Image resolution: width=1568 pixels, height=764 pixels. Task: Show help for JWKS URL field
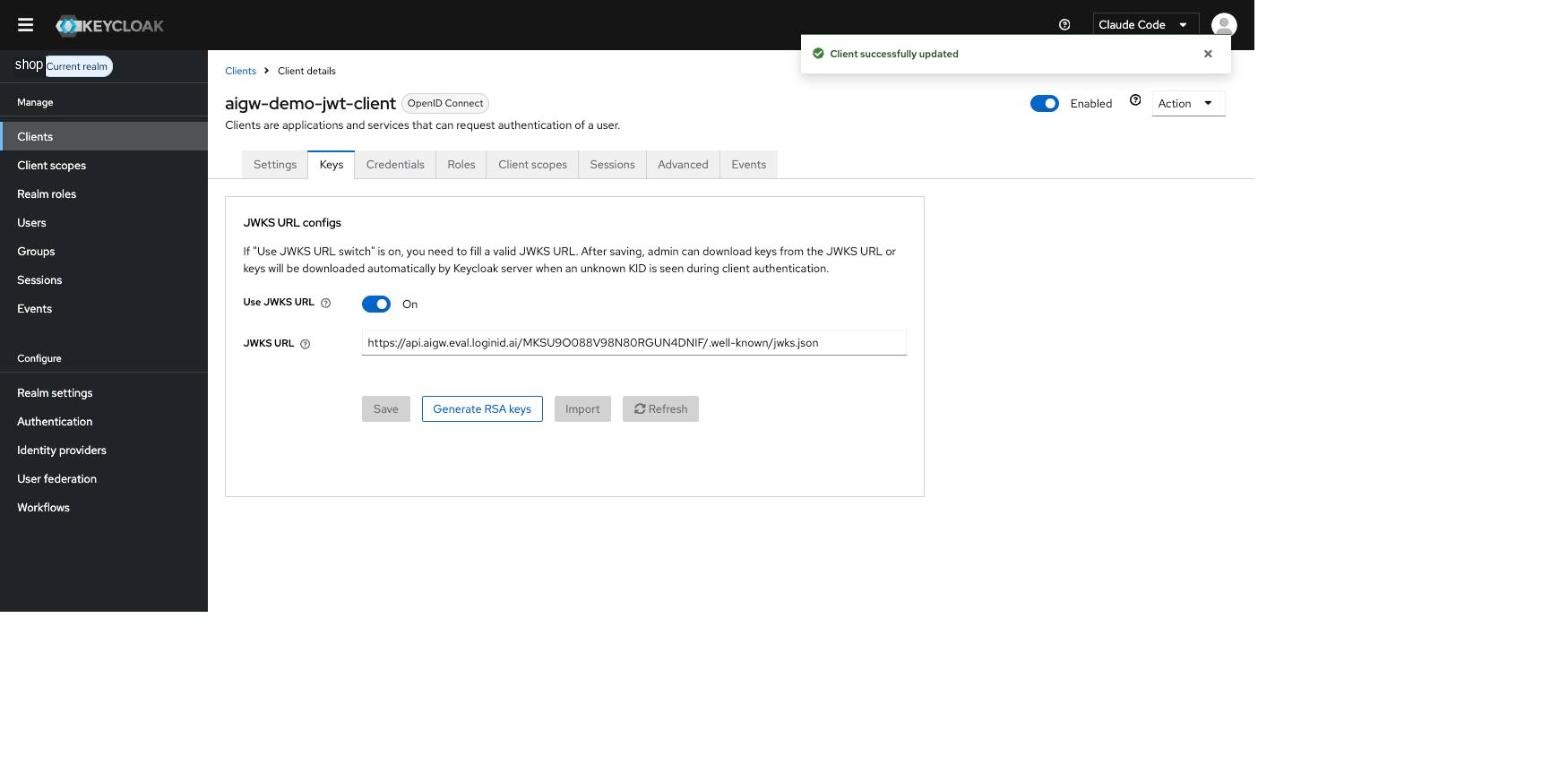[x=305, y=344]
